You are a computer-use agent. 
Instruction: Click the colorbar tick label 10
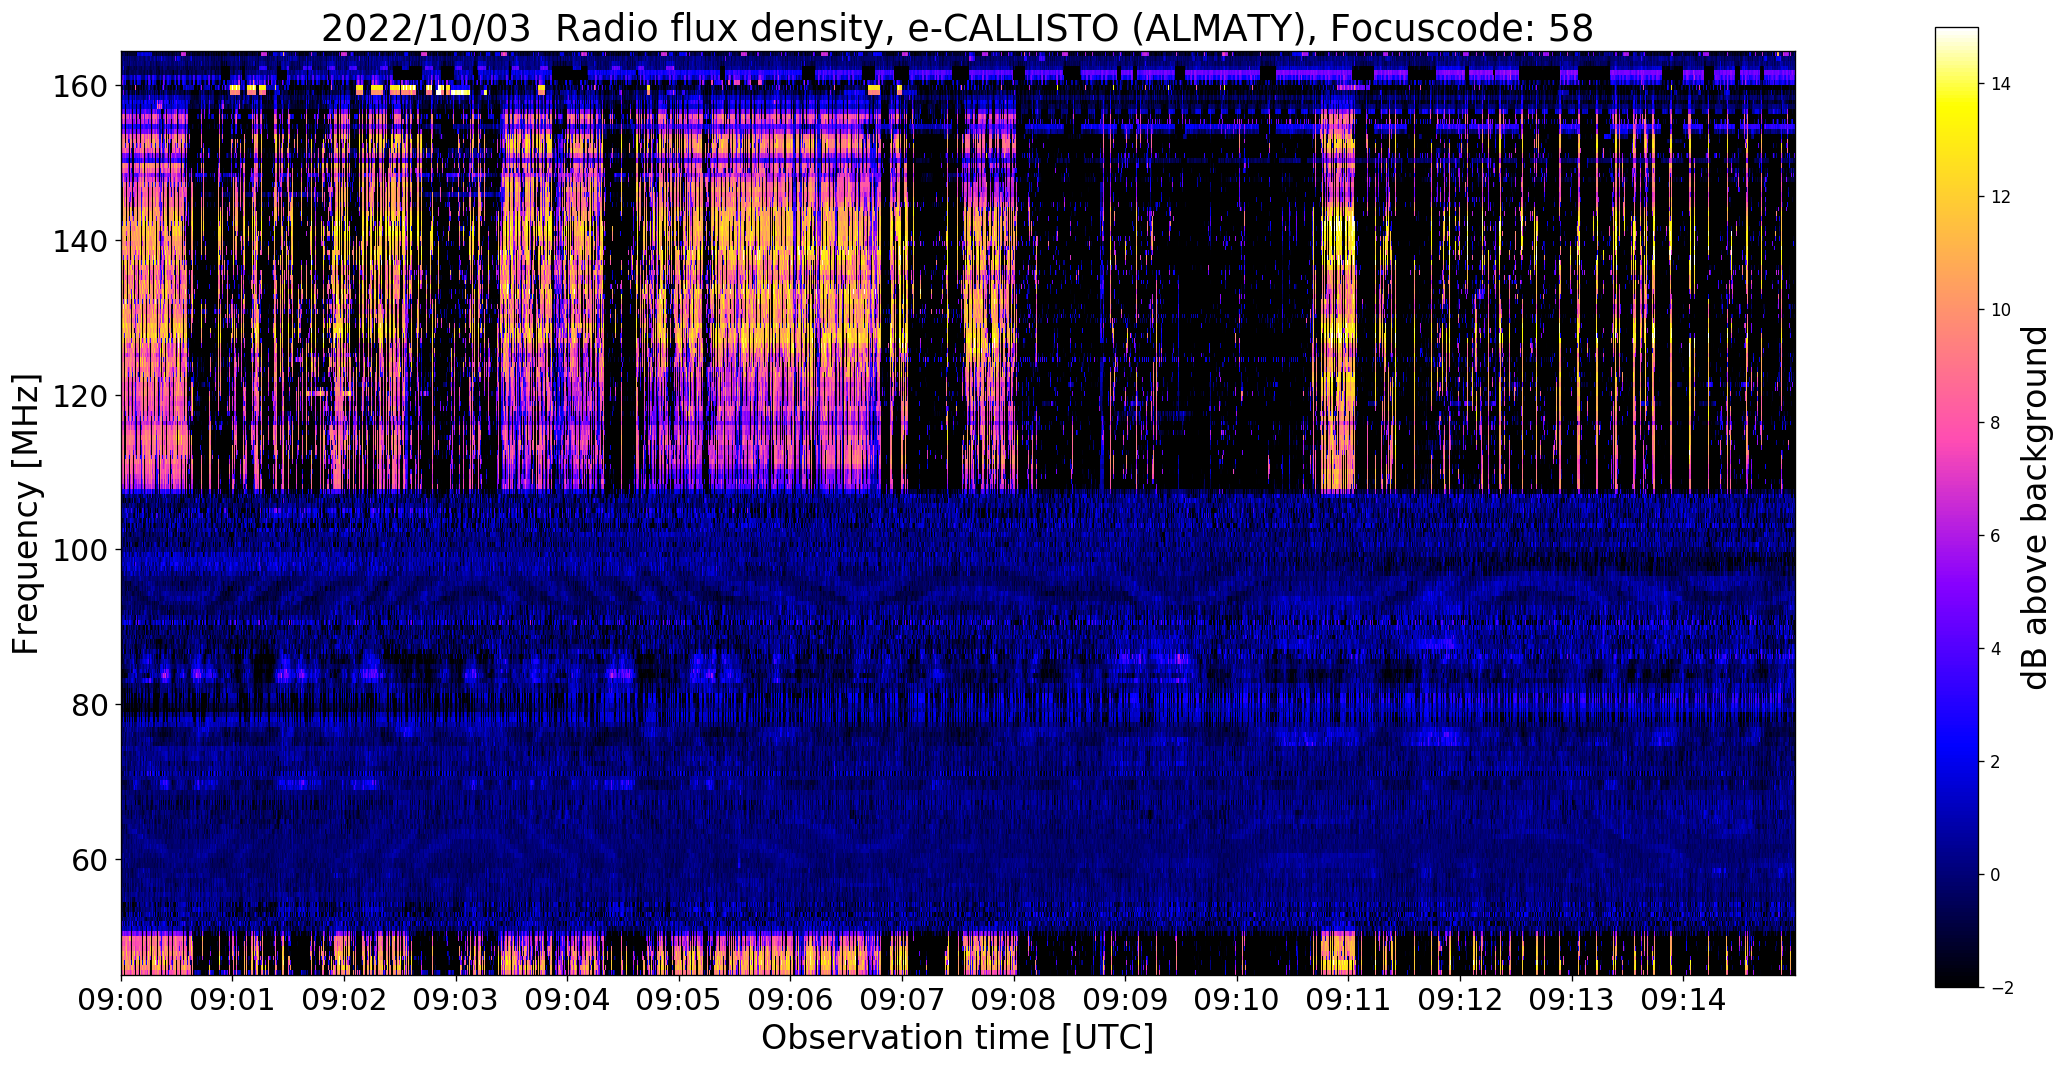point(2001,310)
